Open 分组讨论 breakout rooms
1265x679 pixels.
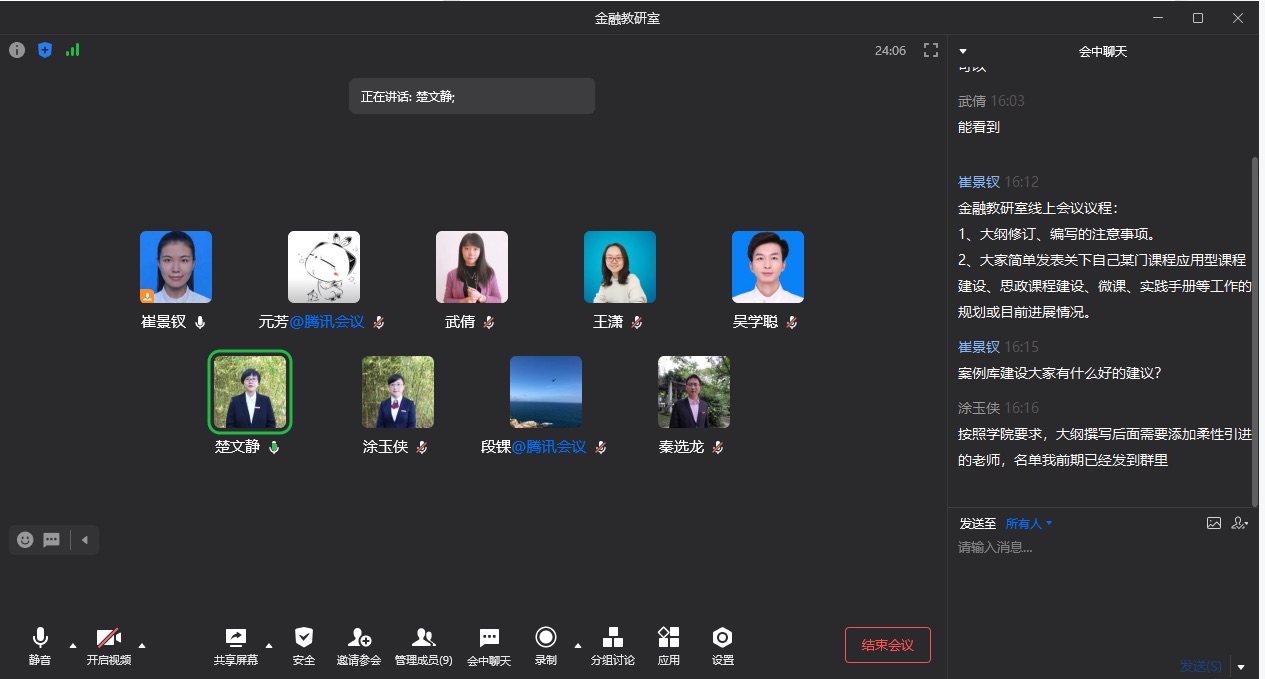[x=613, y=645]
